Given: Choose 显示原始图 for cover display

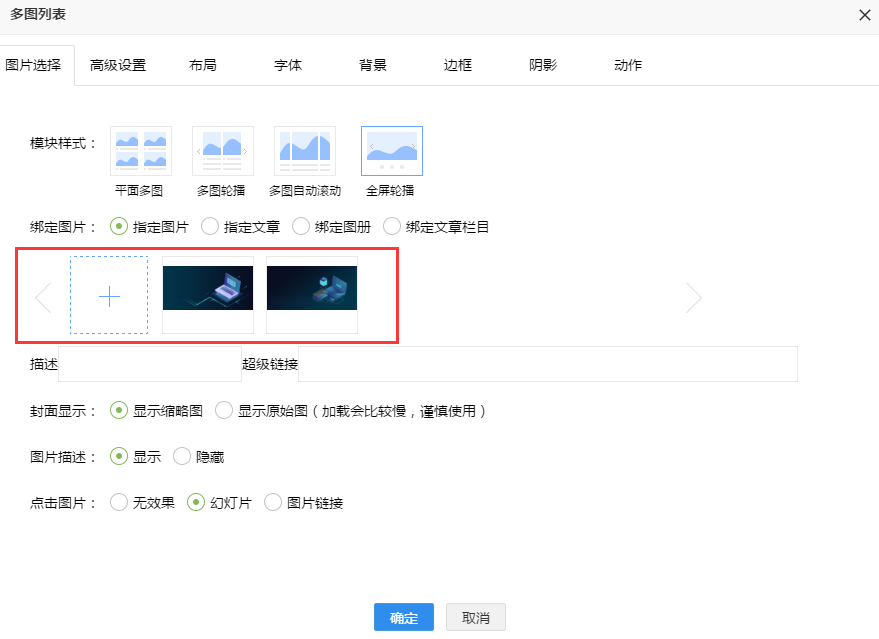Looking at the screenshot, I should point(224,410).
